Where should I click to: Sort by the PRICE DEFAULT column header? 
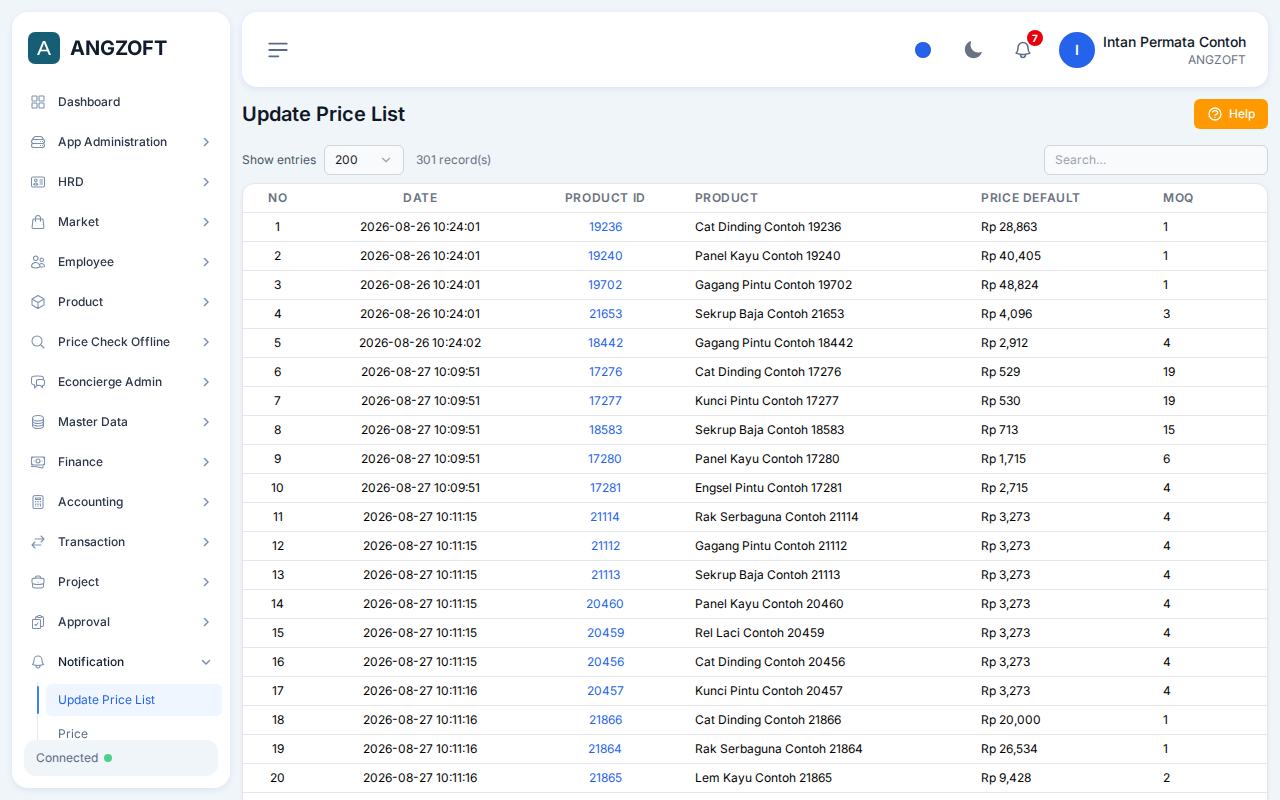coord(1030,198)
